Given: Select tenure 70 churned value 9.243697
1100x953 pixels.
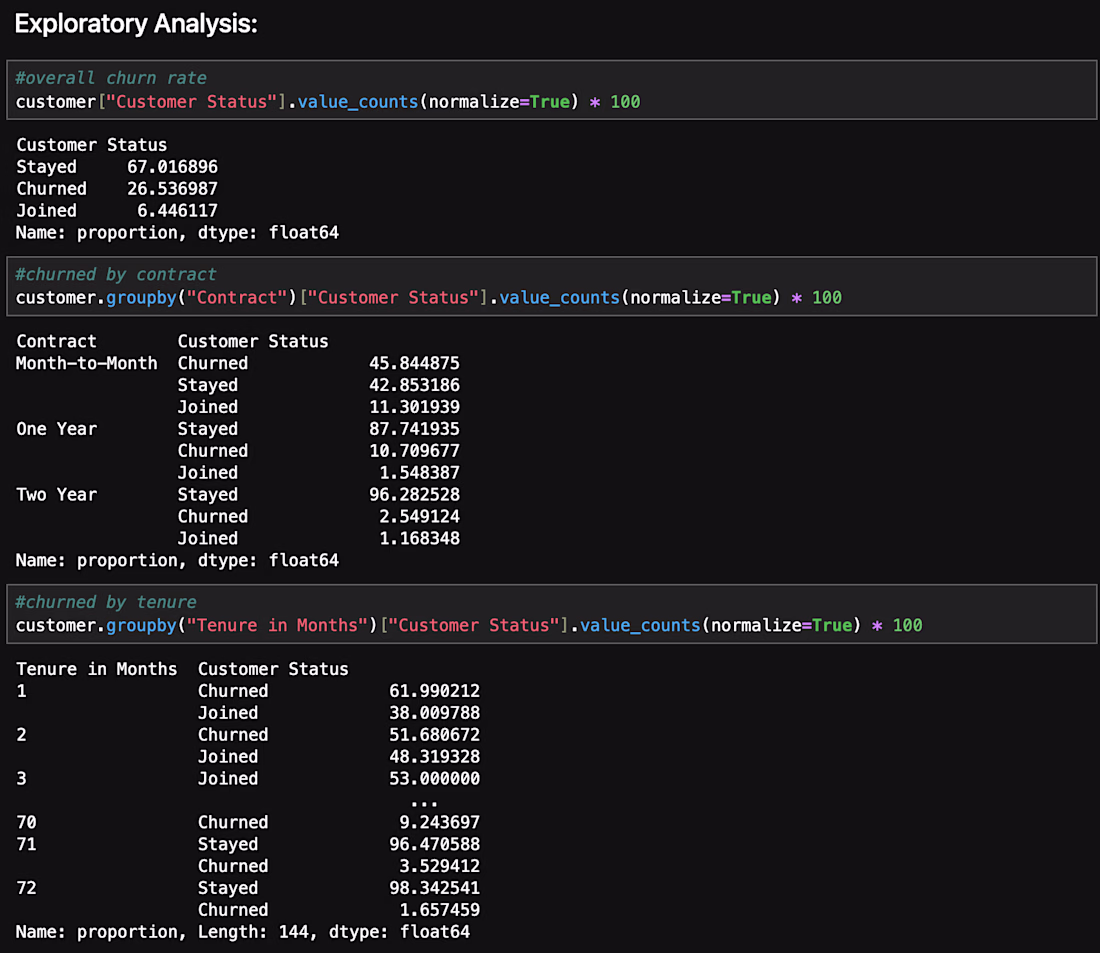Looking at the screenshot, I should click(x=440, y=822).
